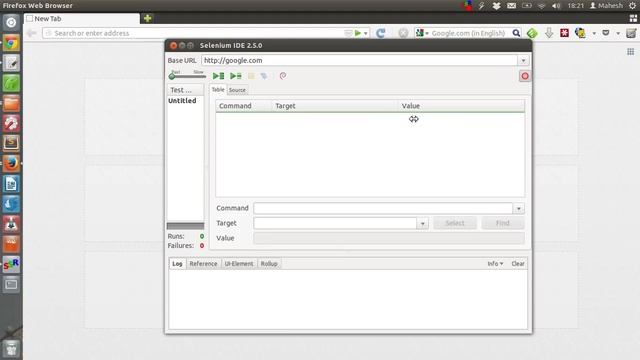This screenshot has height=360, width=640.
Task: Reload the page in Firefox
Action: click(x=380, y=33)
